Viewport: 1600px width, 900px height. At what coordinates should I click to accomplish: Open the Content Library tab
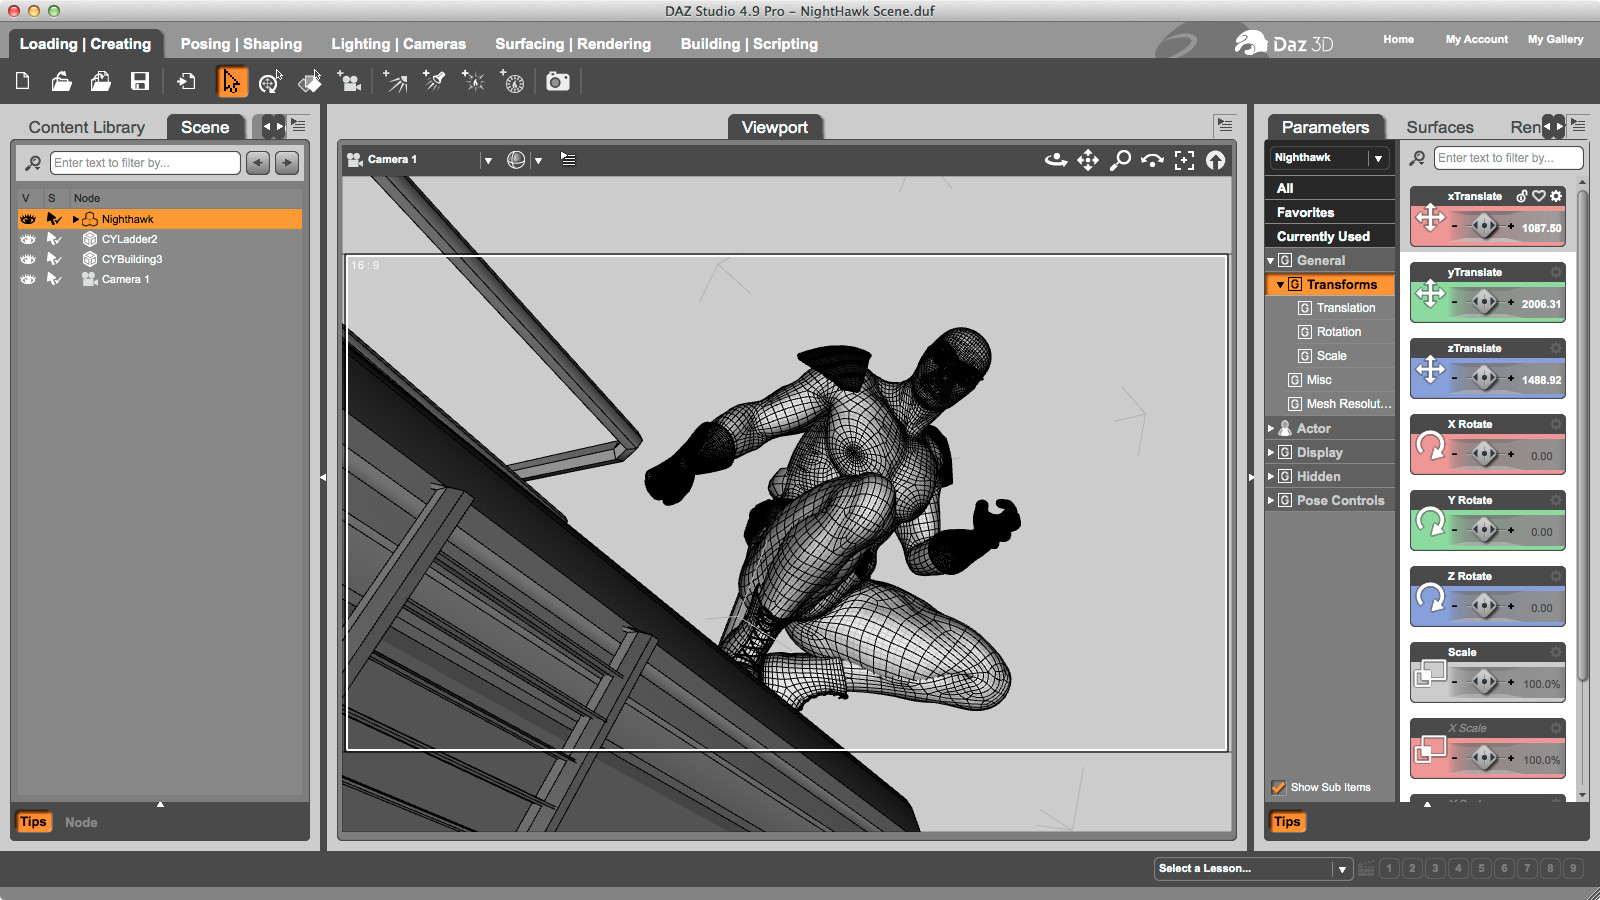click(87, 127)
